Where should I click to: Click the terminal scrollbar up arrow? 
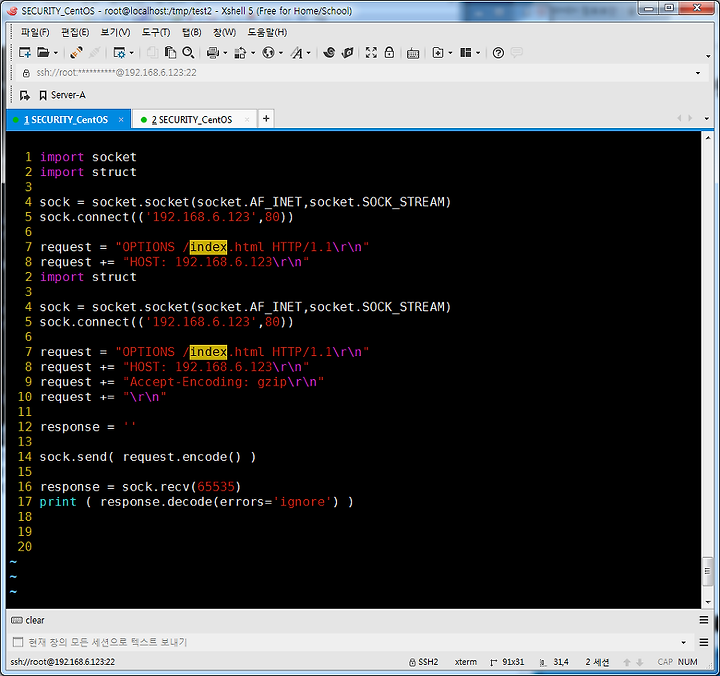(x=708, y=138)
